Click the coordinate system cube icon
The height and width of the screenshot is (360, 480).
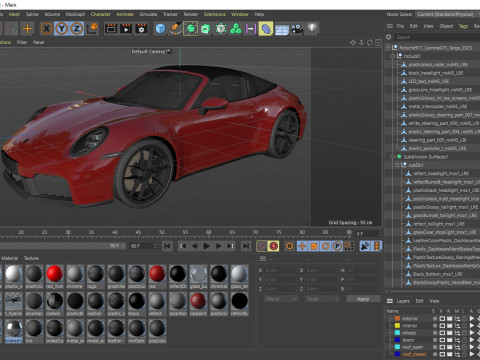(92, 28)
